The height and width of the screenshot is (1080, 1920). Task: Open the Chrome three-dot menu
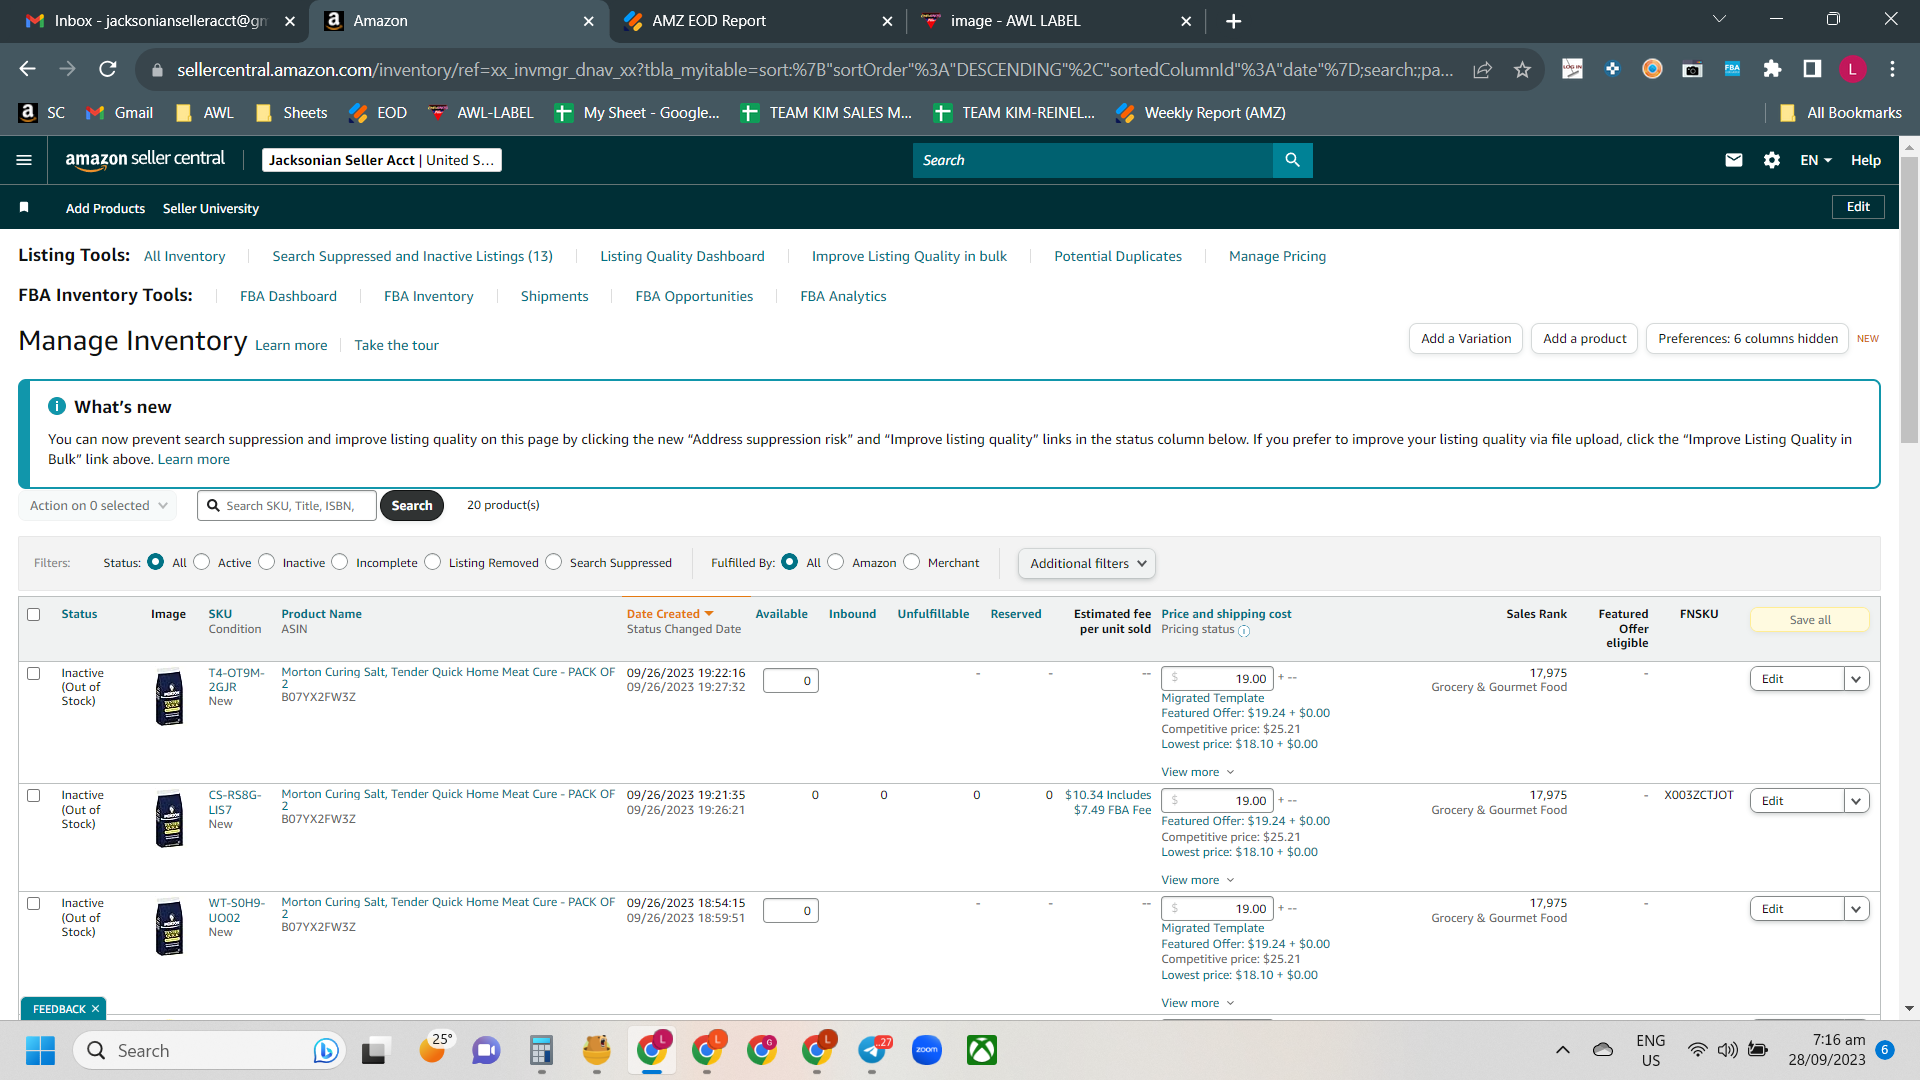coord(1892,69)
